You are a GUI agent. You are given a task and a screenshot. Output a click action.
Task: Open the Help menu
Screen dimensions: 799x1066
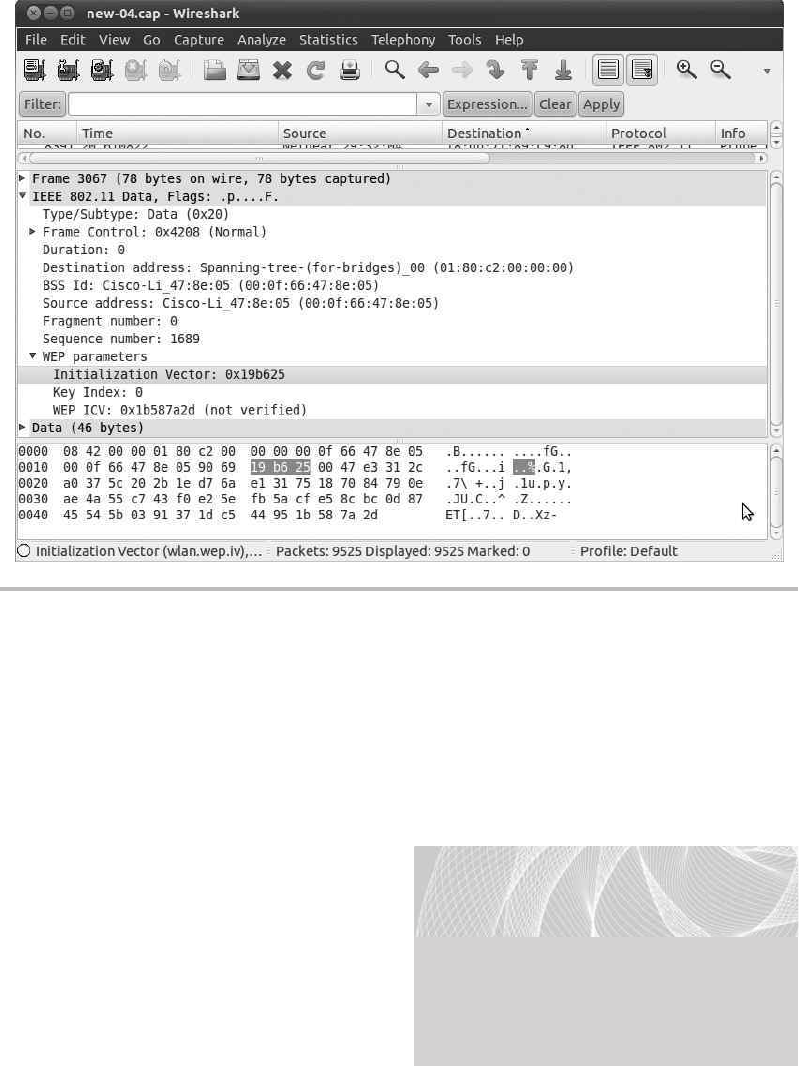(x=509, y=39)
